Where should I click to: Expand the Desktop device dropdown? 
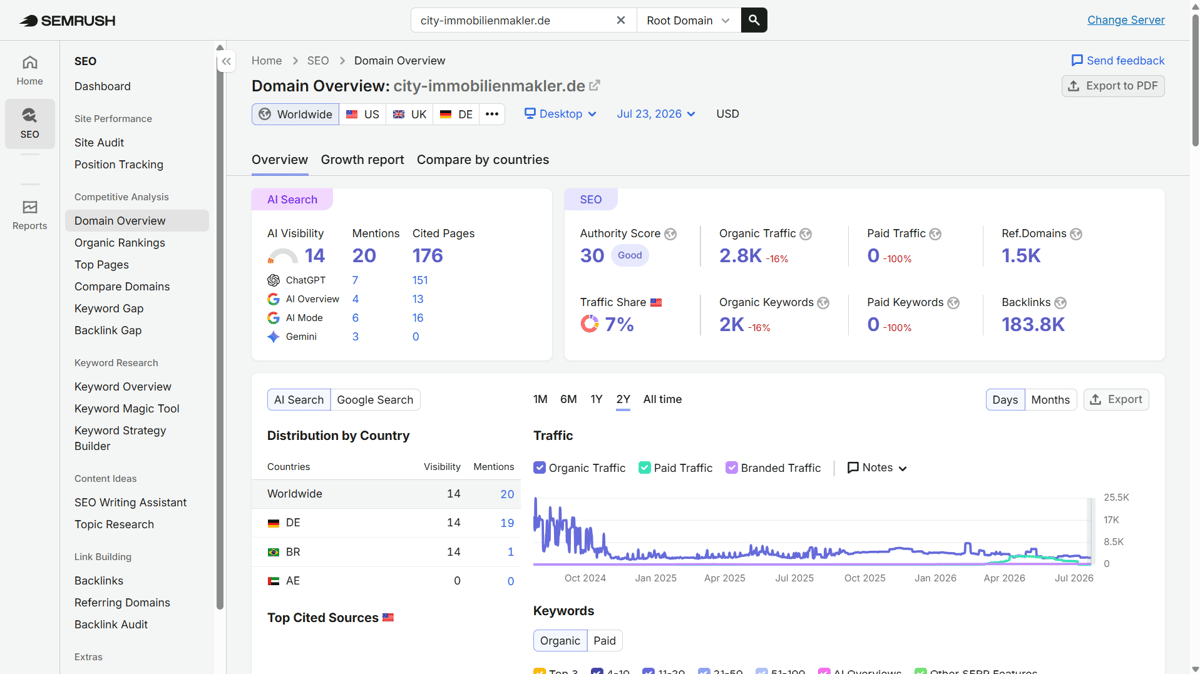tap(560, 114)
